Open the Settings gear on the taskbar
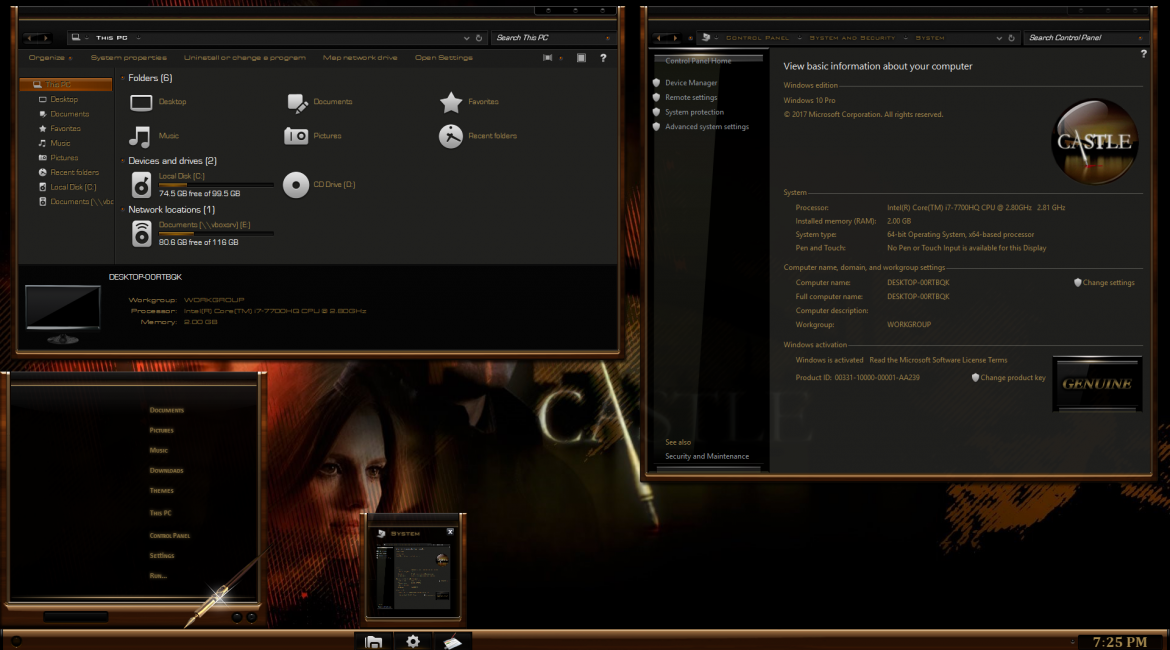Viewport: 1170px width, 650px height. click(x=413, y=641)
